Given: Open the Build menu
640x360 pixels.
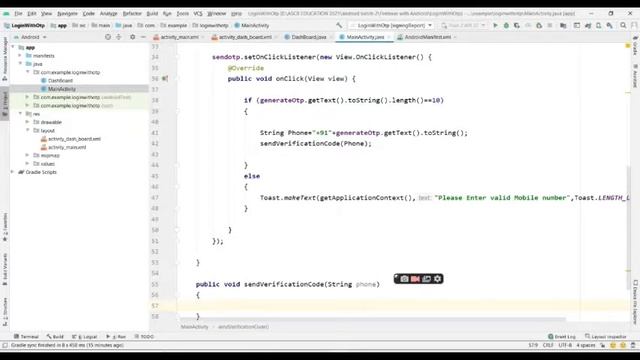Looking at the screenshot, I should tap(152, 13).
